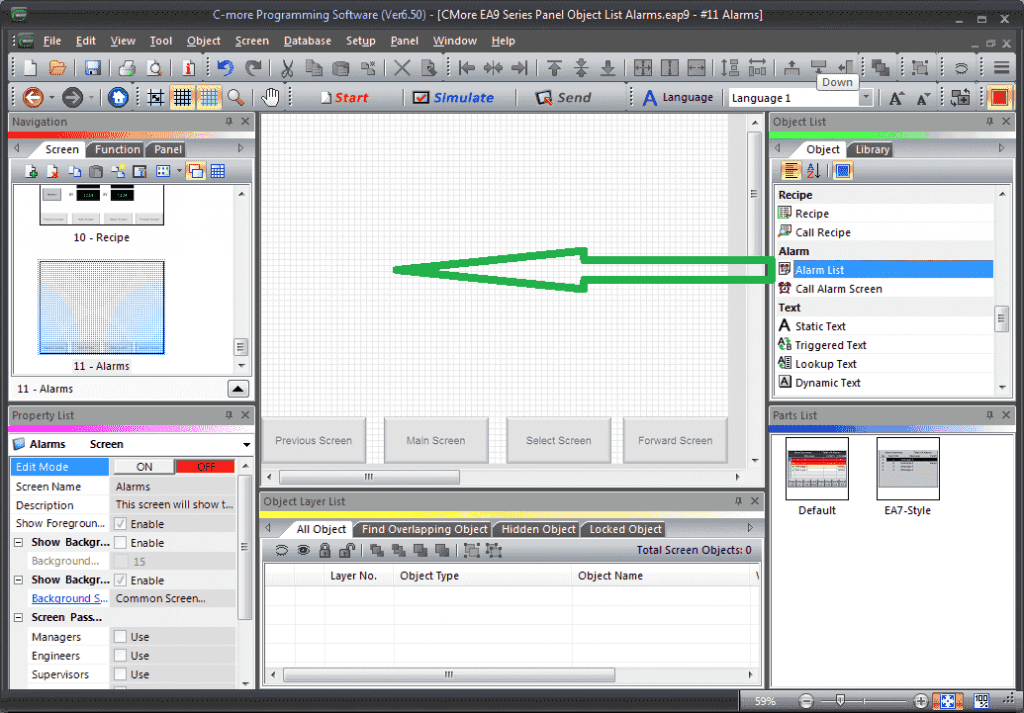Click the Cut scissors icon
This screenshot has width=1024, height=713.
pyautogui.click(x=287, y=68)
